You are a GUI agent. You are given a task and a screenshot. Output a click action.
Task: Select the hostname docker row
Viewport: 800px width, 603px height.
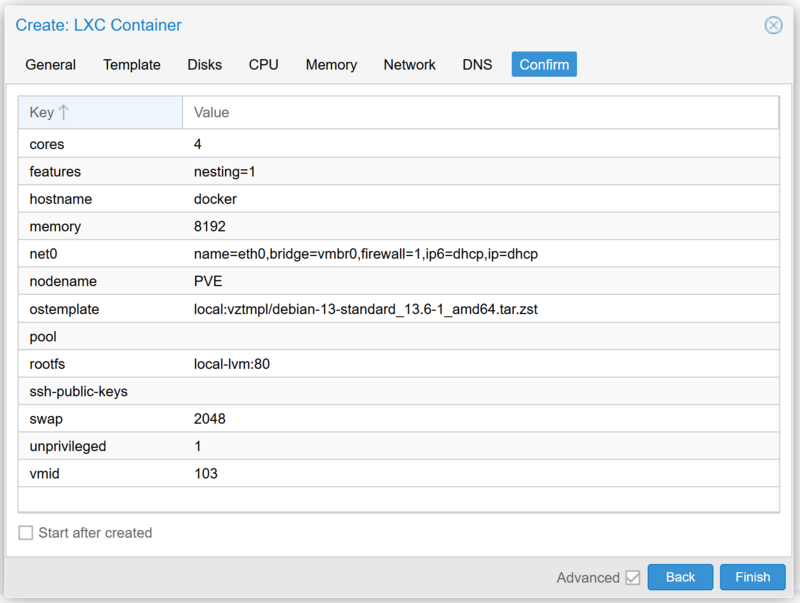pos(398,199)
